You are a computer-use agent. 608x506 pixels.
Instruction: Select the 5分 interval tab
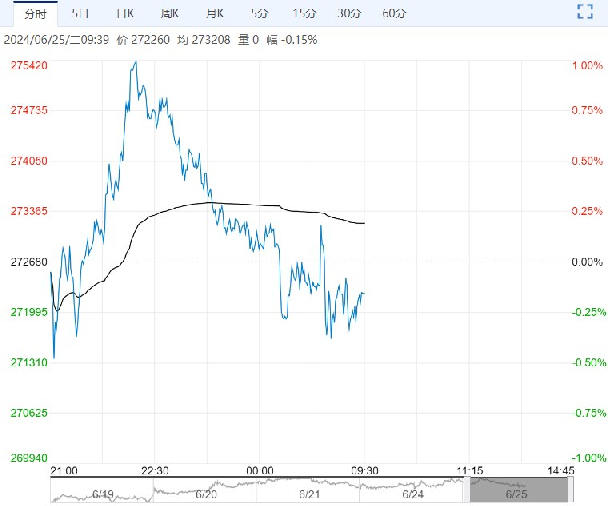click(x=259, y=13)
